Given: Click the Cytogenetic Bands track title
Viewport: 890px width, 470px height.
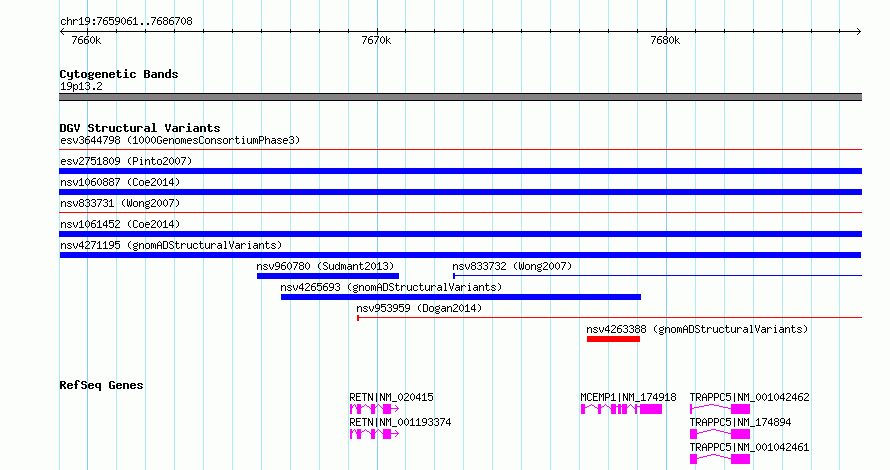Looking at the screenshot, I should (x=119, y=74).
